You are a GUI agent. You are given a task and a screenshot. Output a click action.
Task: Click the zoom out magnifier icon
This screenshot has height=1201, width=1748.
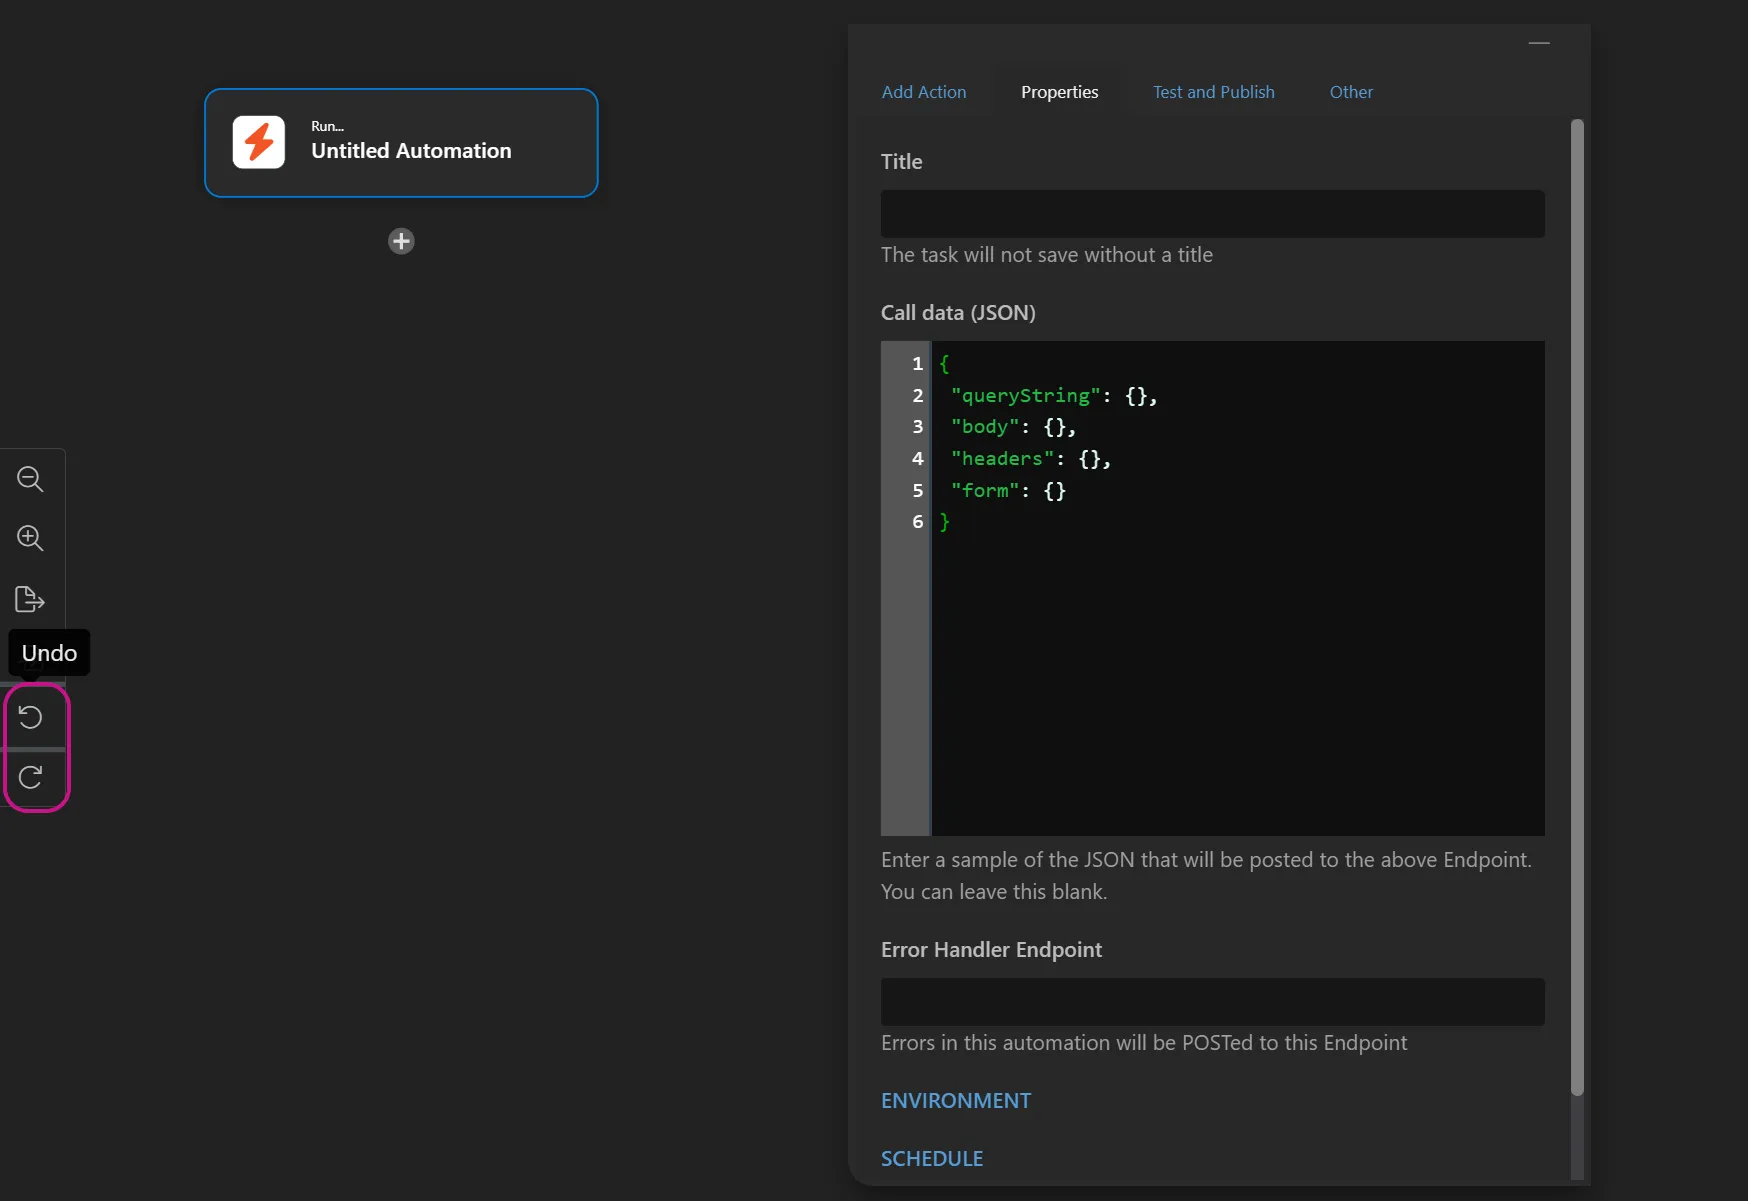[x=30, y=479]
